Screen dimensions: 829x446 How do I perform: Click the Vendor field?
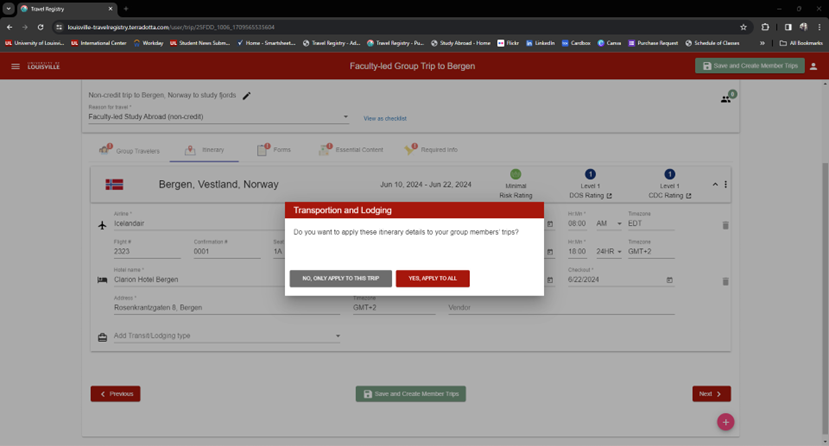coord(561,308)
